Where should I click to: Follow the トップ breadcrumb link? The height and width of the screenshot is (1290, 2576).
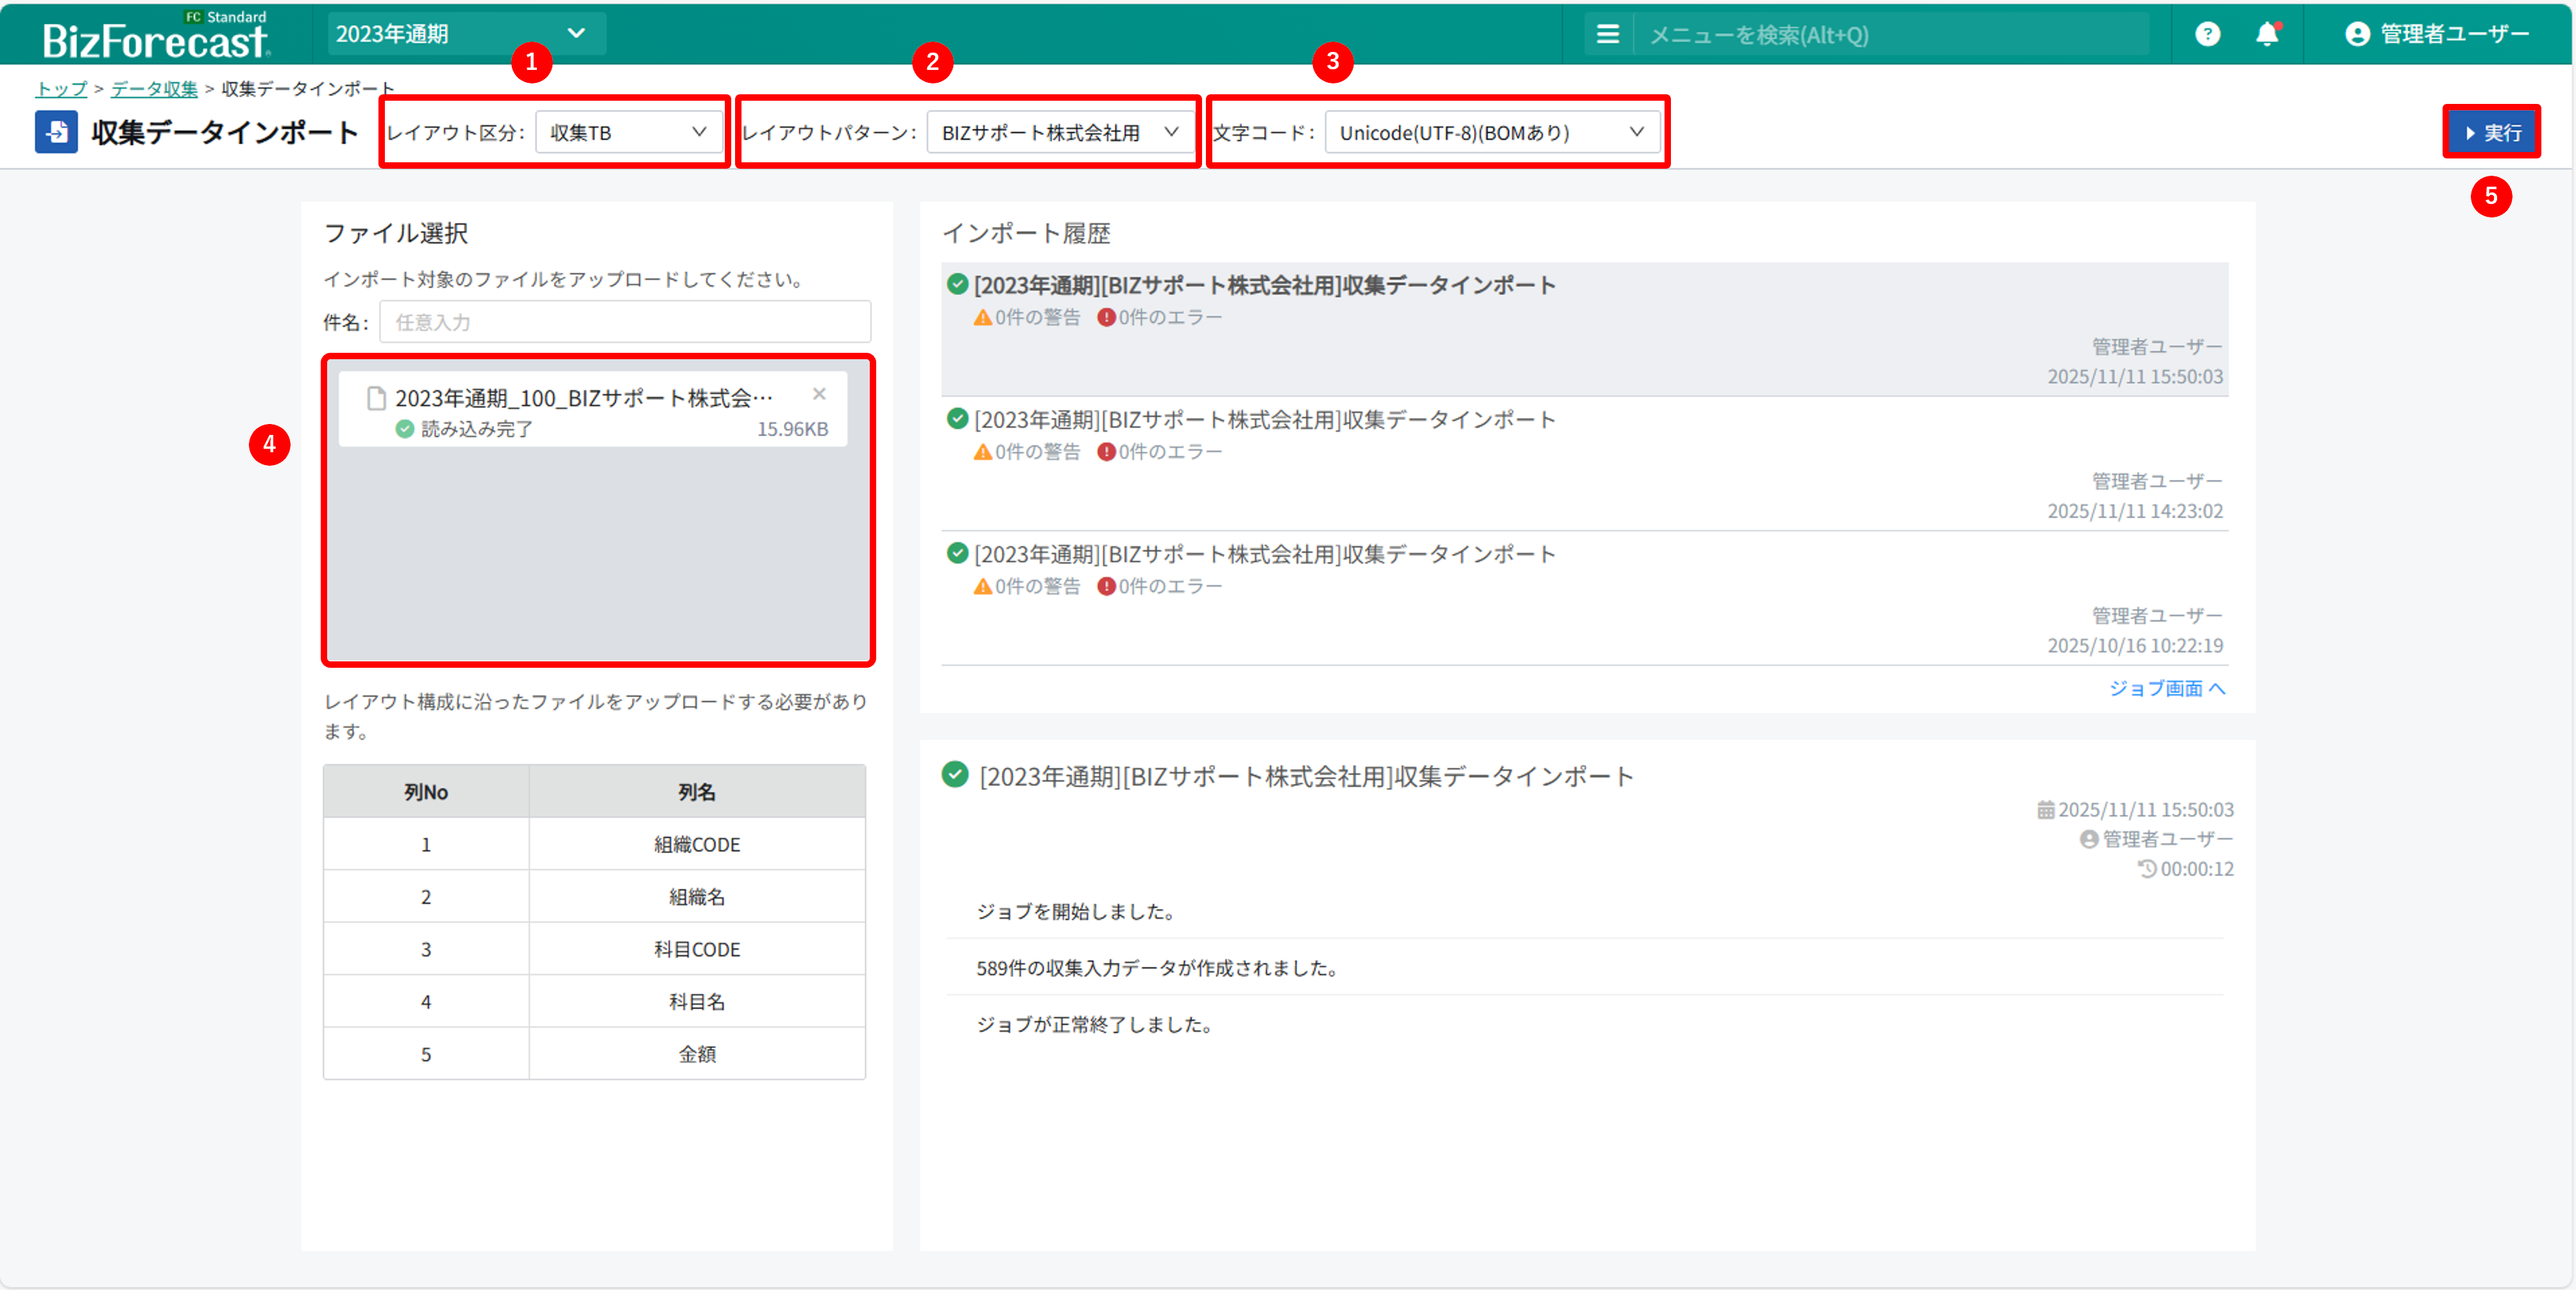click(62, 89)
